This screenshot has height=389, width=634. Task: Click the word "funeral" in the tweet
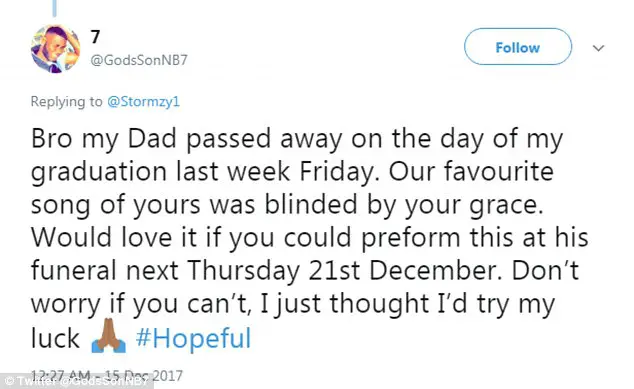(x=74, y=270)
